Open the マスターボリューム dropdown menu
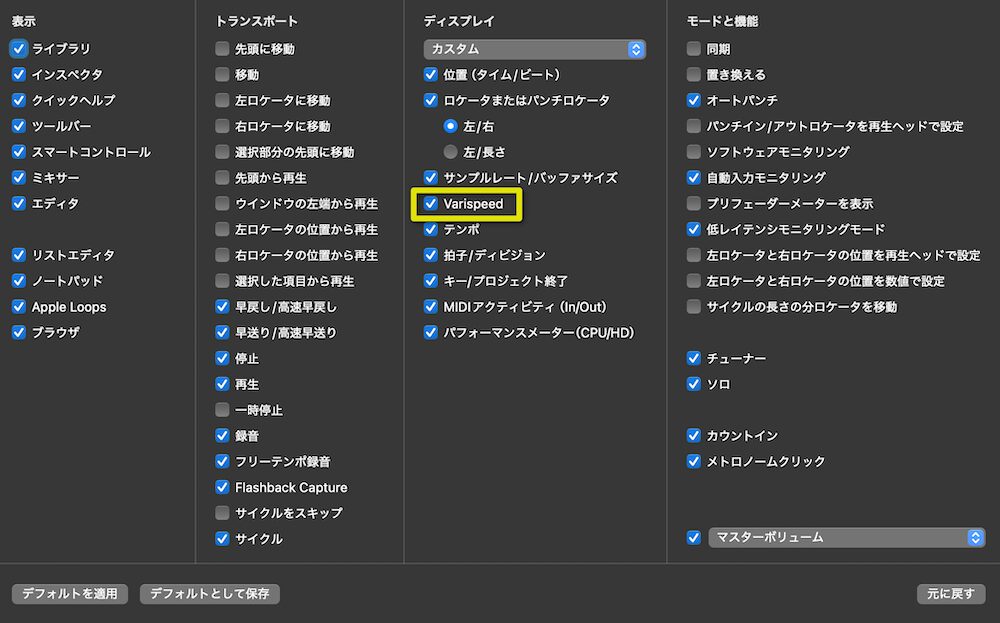This screenshot has width=1000, height=623. coord(848,537)
